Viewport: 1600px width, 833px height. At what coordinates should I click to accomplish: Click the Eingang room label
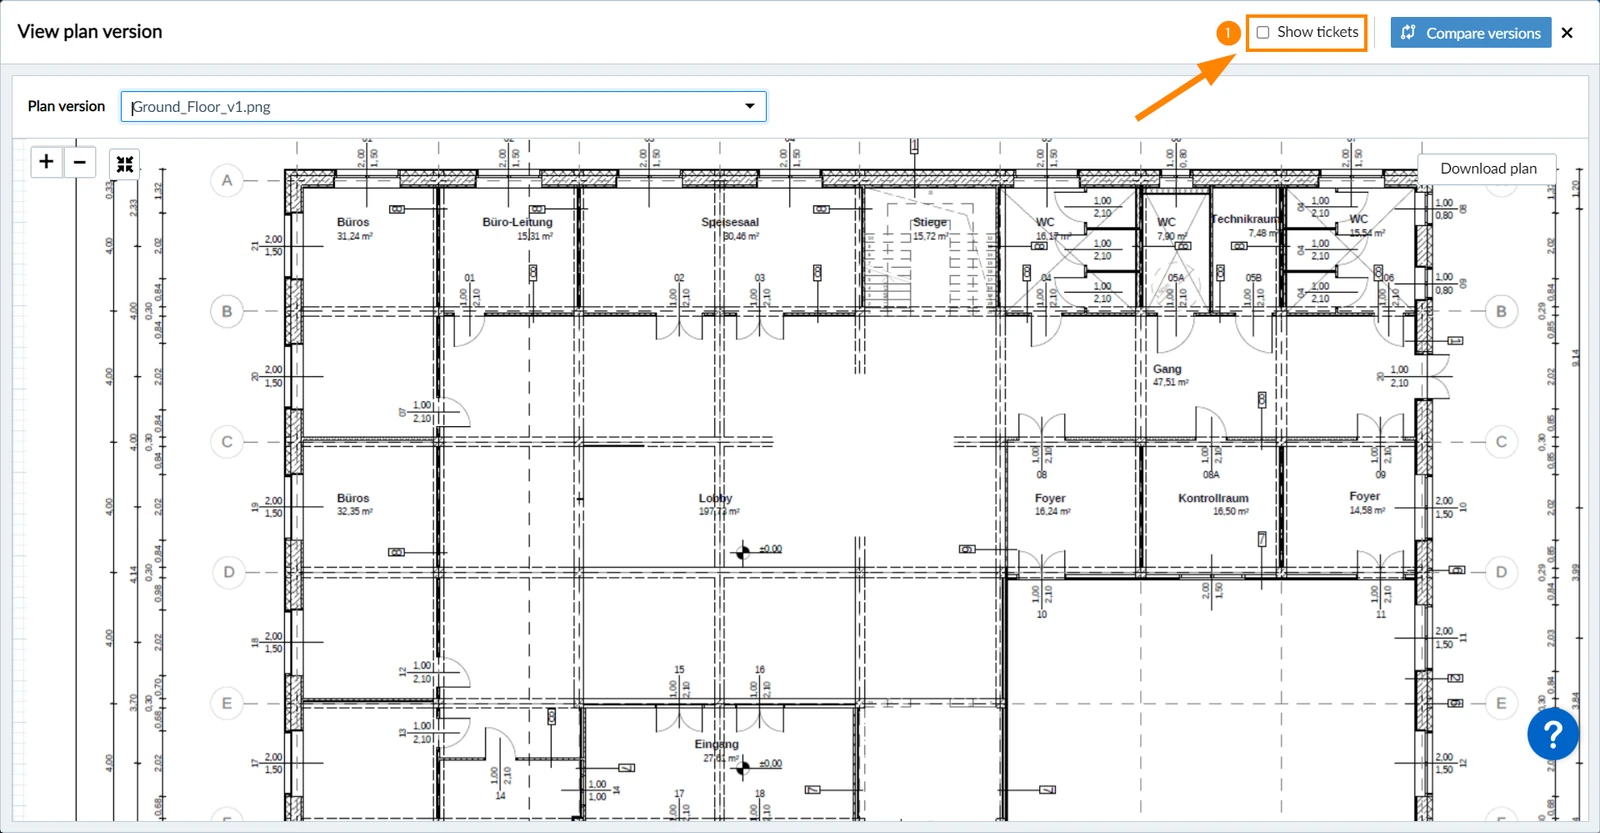[x=717, y=744]
